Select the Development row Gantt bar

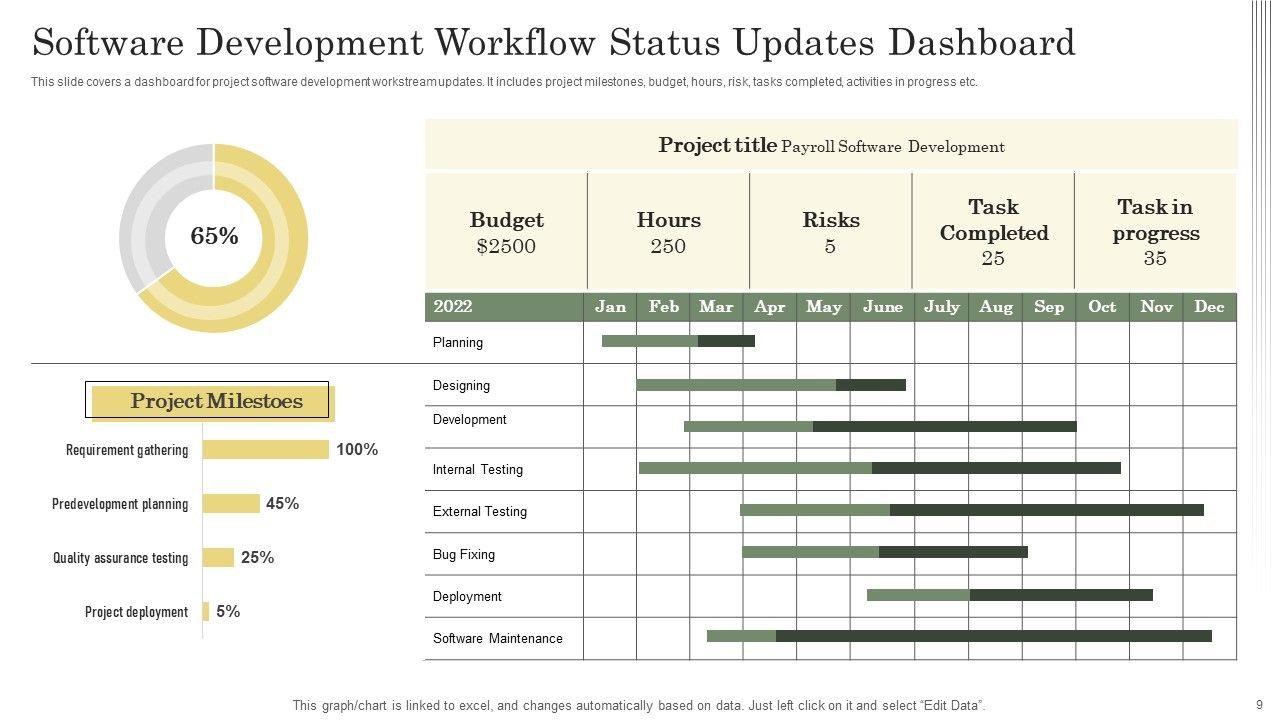coord(880,426)
